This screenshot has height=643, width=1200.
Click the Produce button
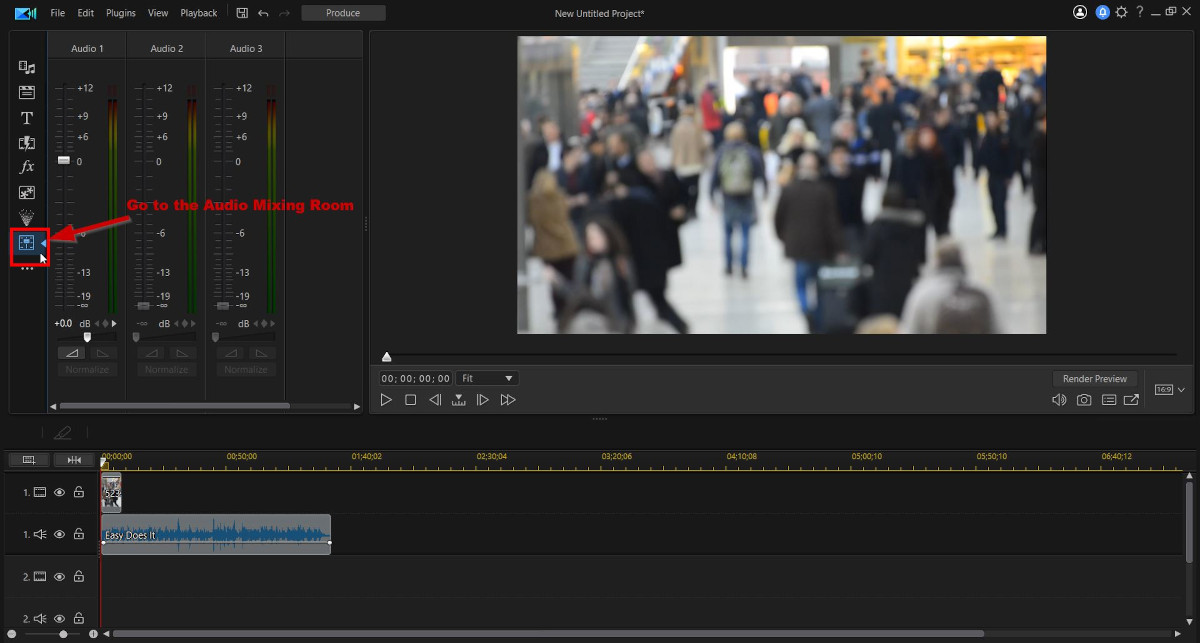[343, 13]
